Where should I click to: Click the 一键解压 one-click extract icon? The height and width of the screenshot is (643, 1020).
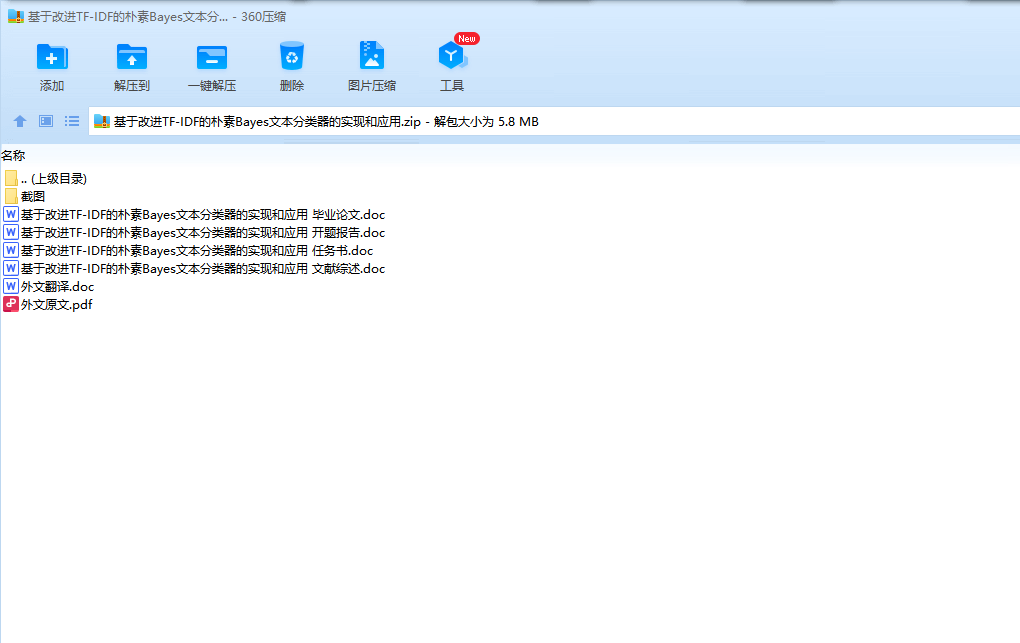point(211,57)
